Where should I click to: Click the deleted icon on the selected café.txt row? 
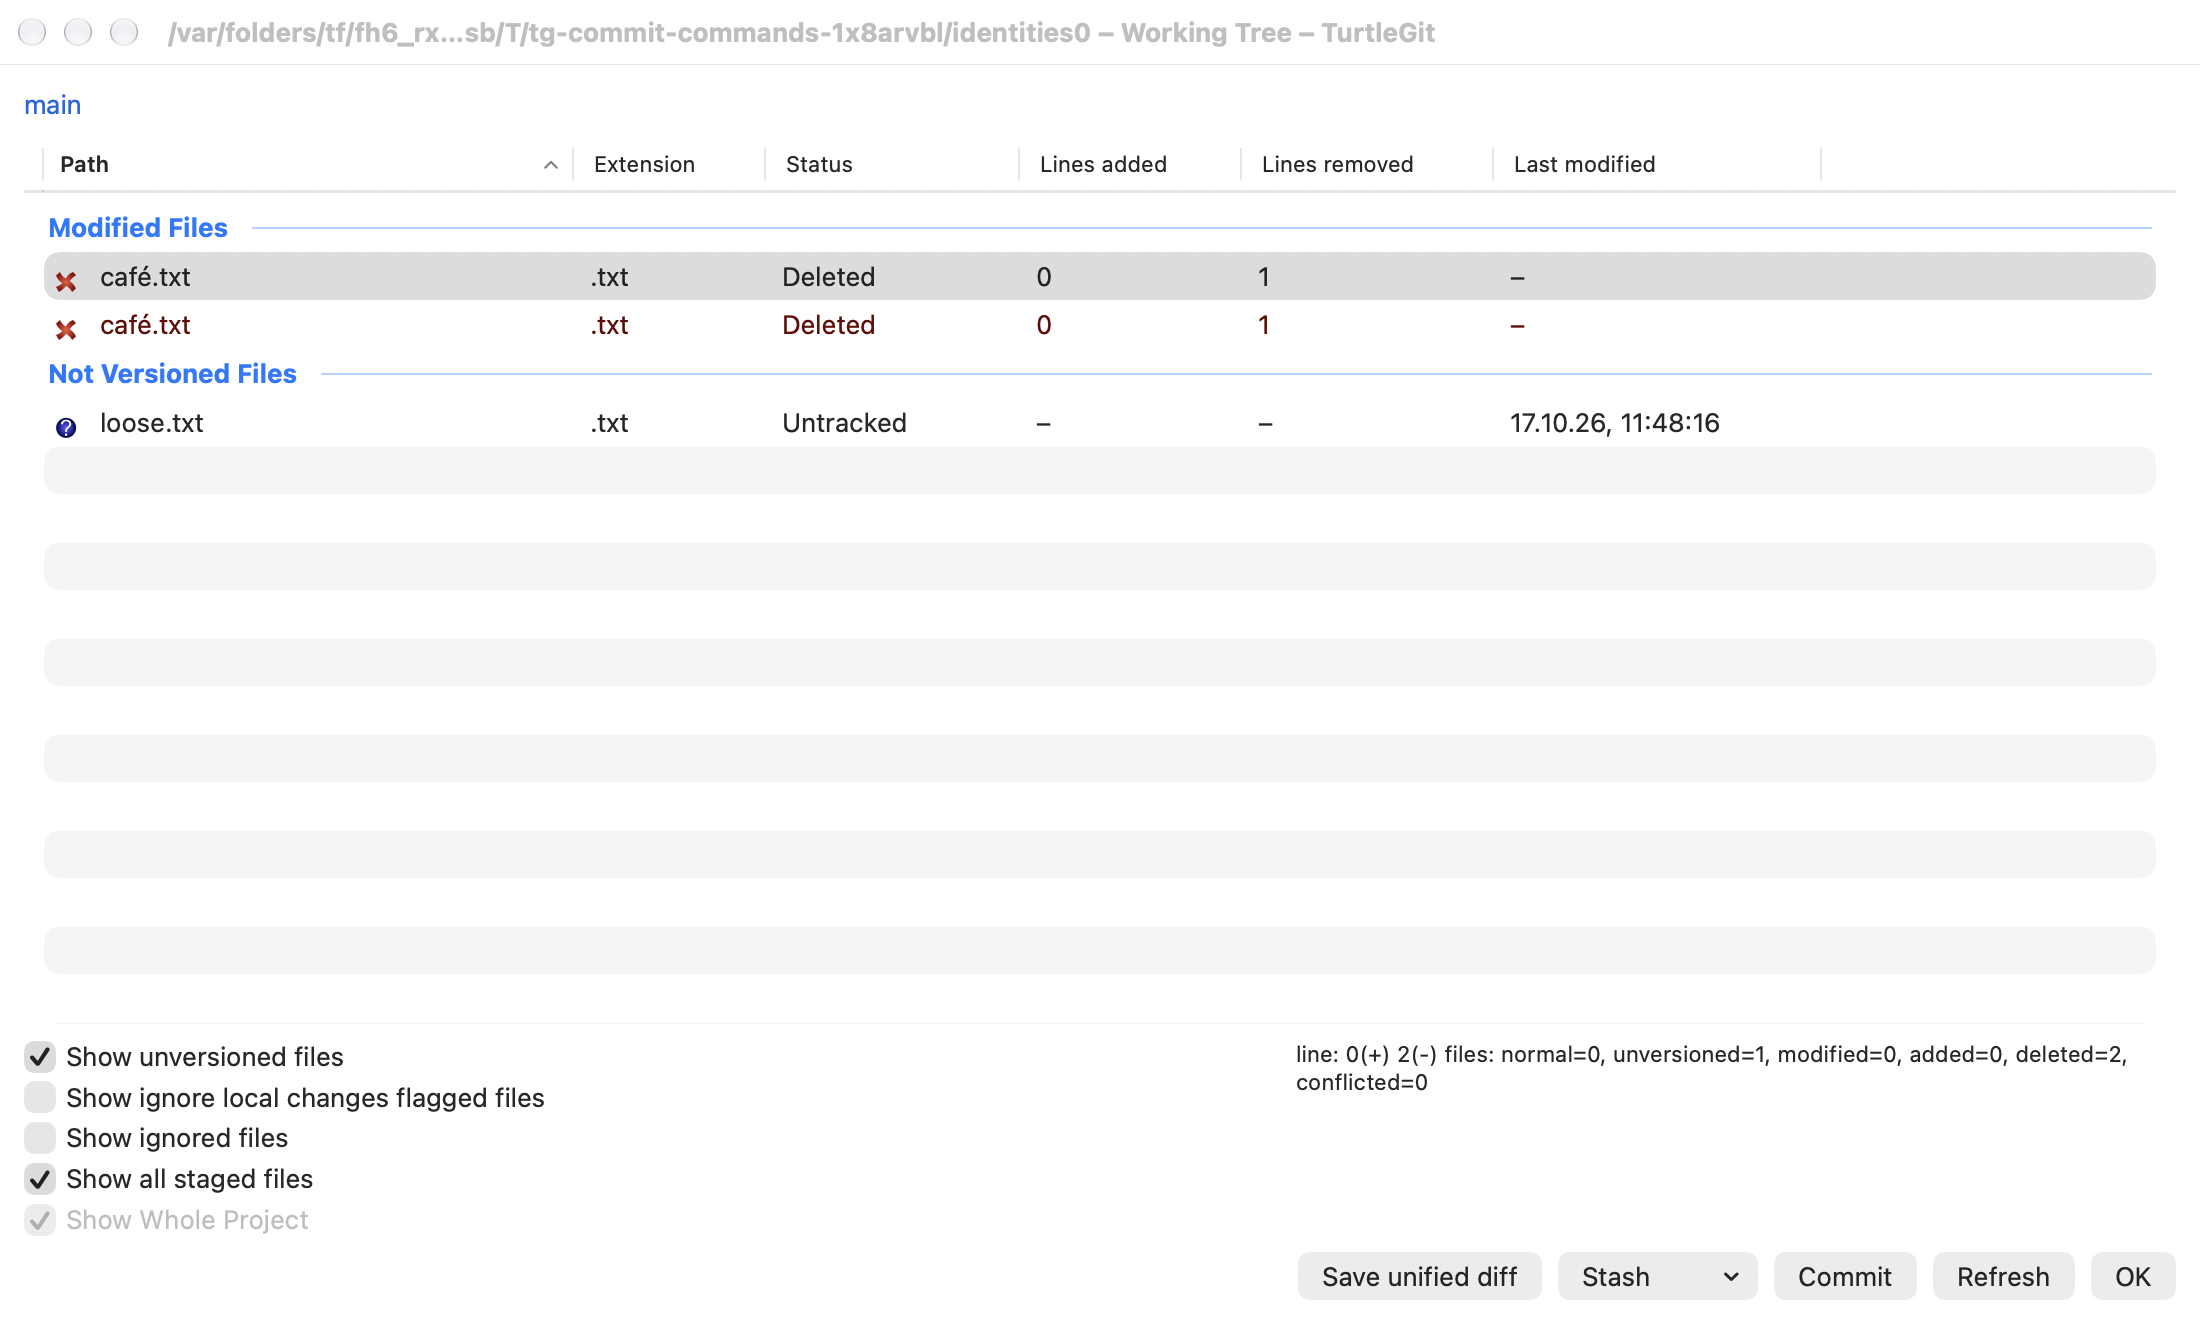point(66,281)
